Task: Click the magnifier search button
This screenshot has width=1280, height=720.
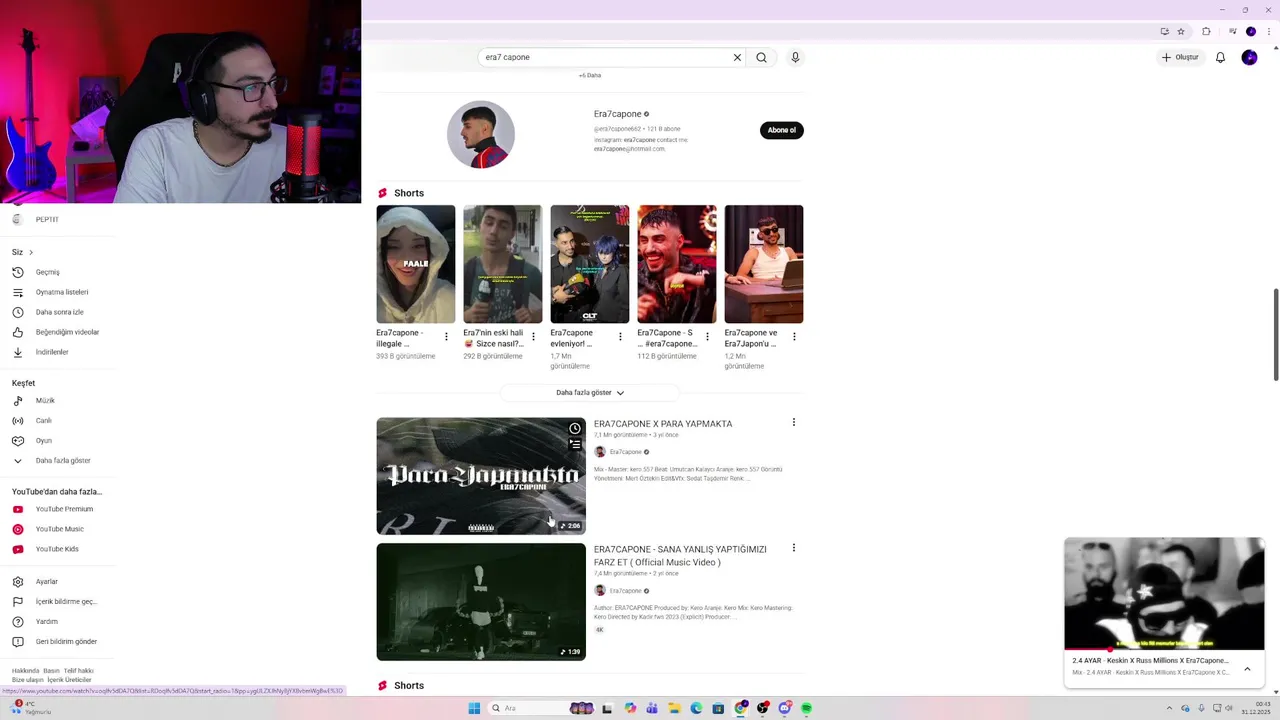Action: [761, 57]
